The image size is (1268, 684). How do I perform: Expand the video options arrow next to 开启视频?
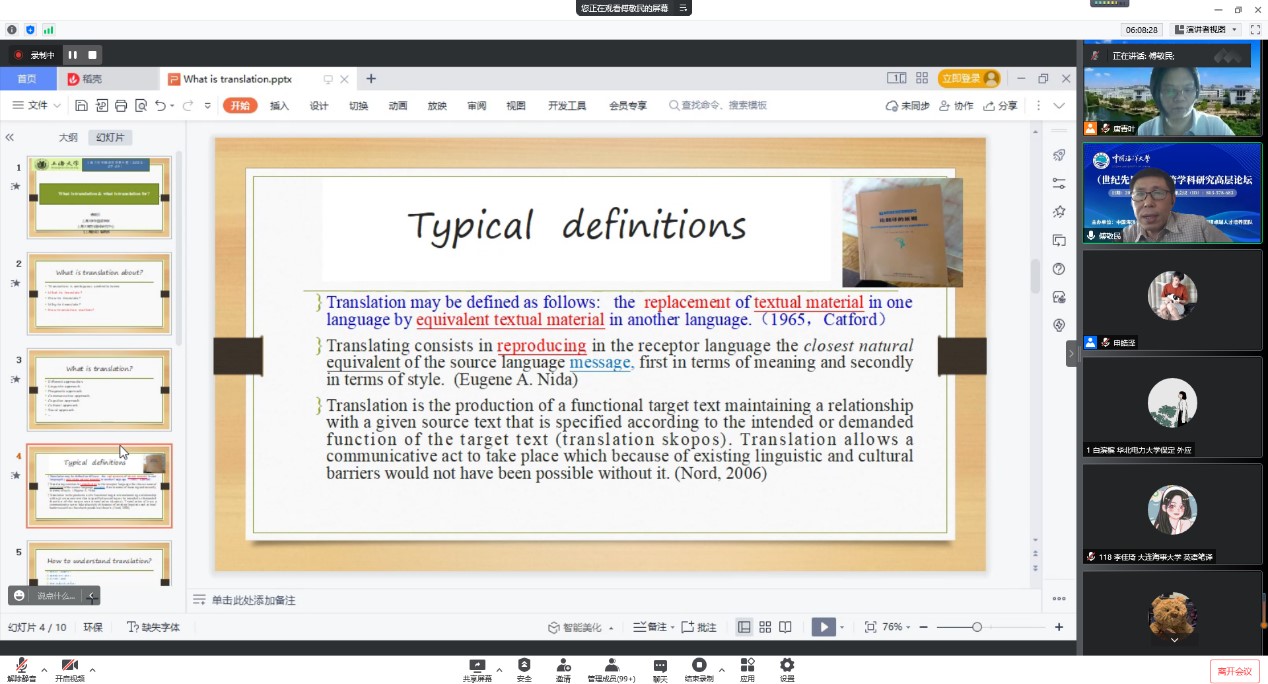coord(92,670)
